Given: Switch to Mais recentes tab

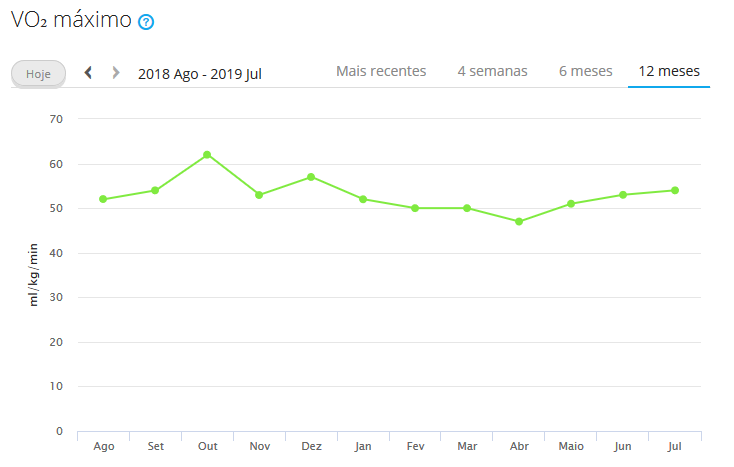Looking at the screenshot, I should coord(381,71).
